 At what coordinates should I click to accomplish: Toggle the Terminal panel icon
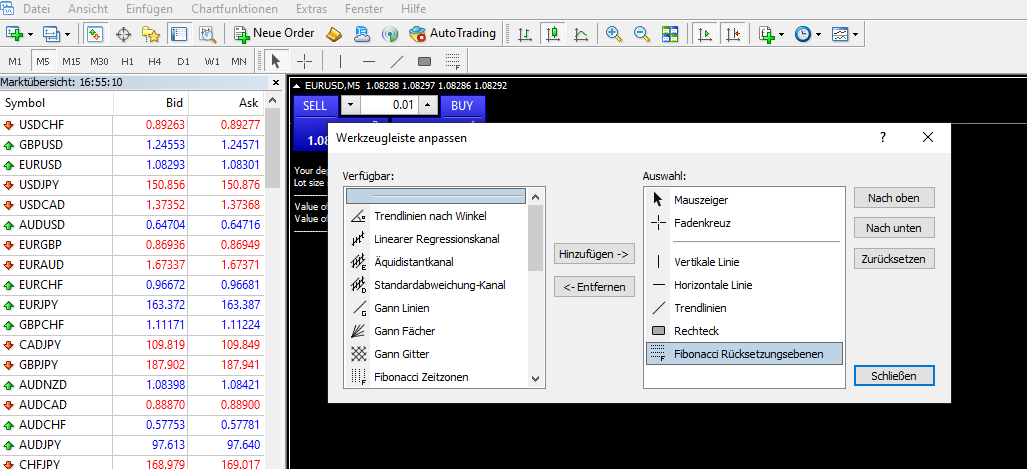[x=179, y=33]
